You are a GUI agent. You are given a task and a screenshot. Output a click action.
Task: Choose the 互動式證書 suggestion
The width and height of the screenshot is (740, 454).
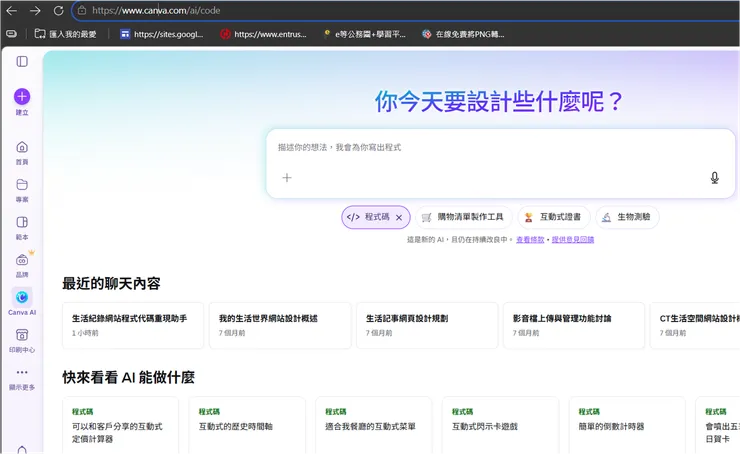pos(554,217)
